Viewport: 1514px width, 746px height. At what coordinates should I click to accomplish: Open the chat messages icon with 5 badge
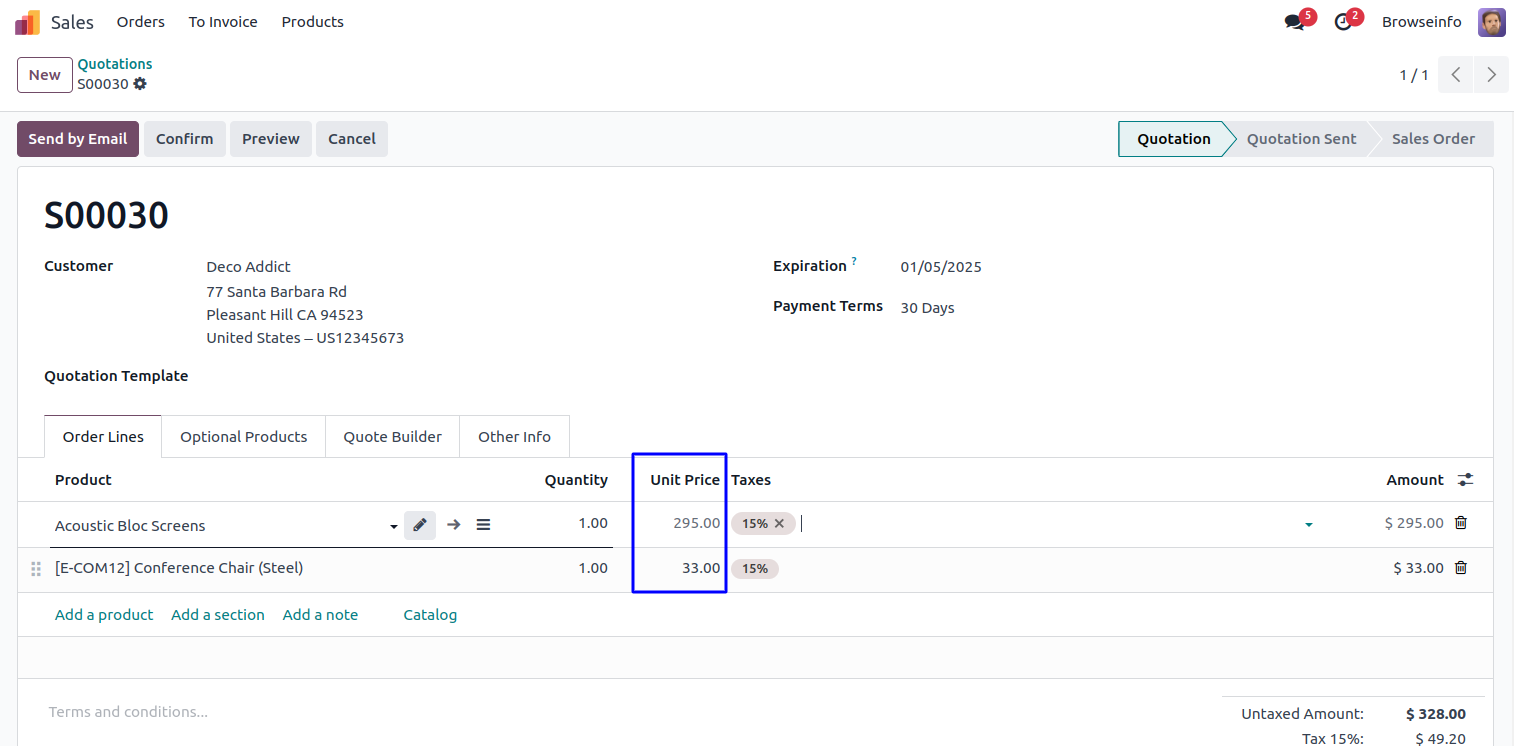click(x=1295, y=22)
